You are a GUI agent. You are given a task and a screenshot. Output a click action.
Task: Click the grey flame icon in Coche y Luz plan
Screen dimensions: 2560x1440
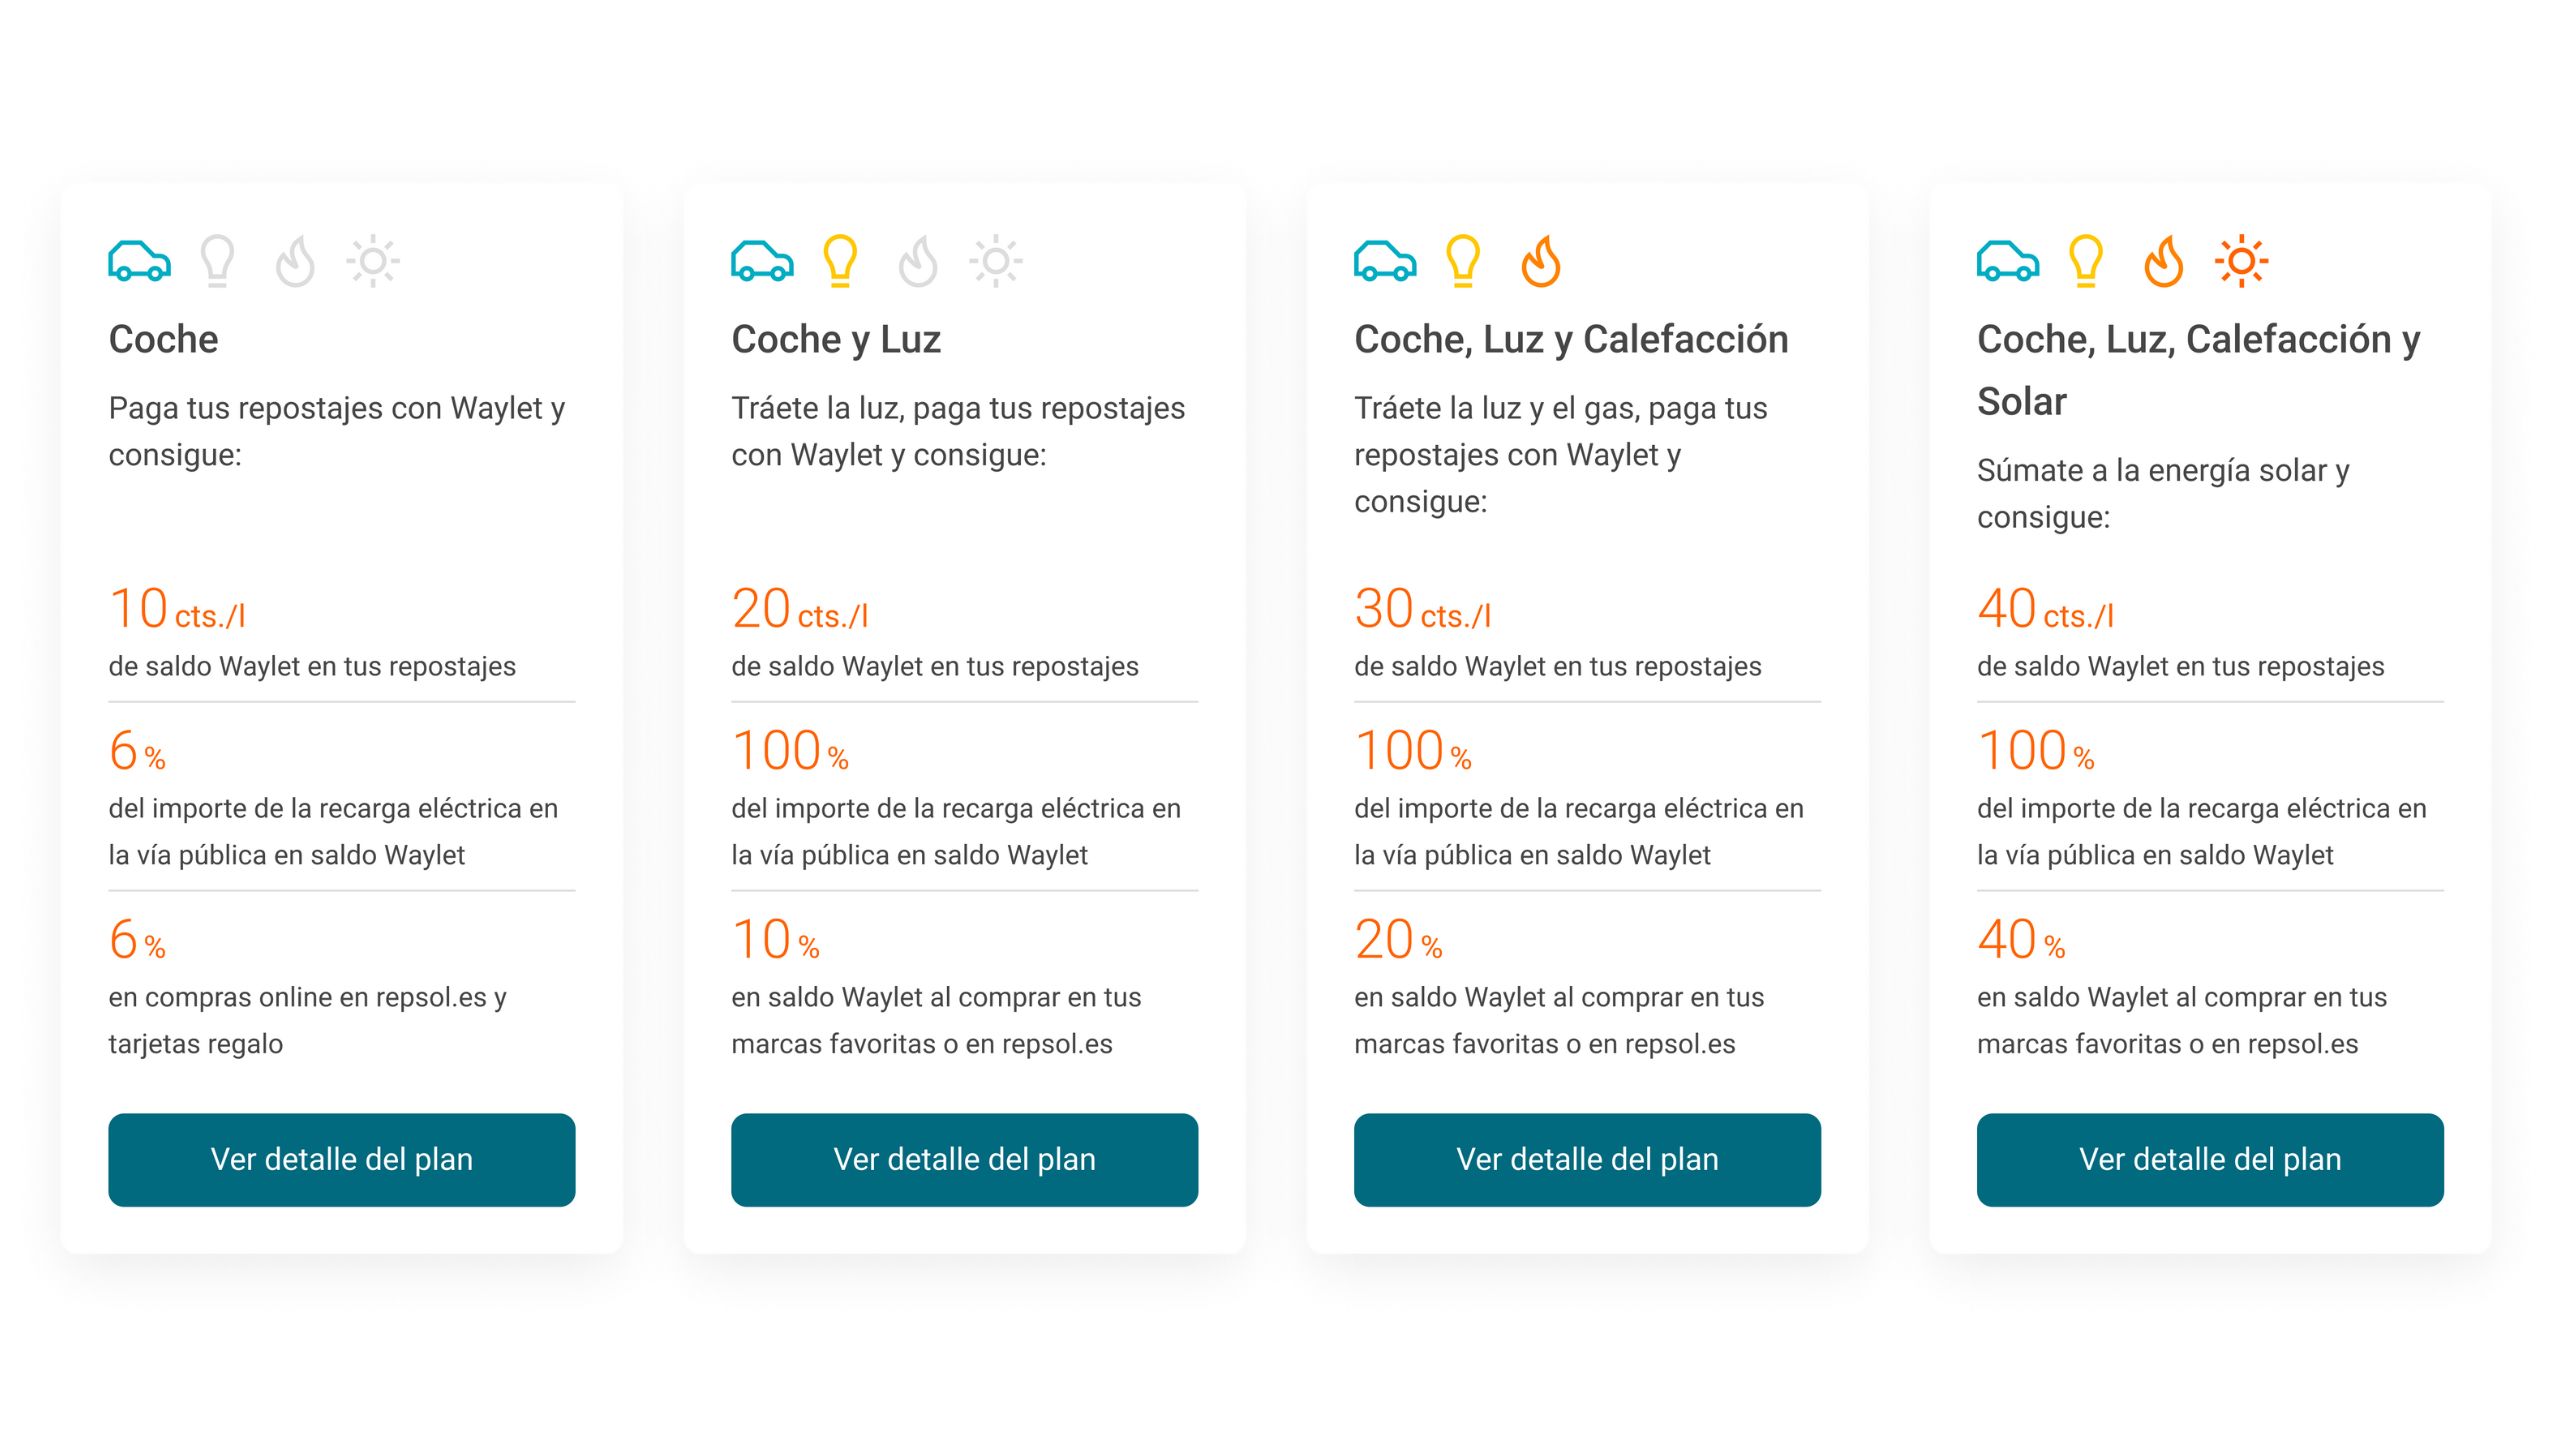coord(918,261)
